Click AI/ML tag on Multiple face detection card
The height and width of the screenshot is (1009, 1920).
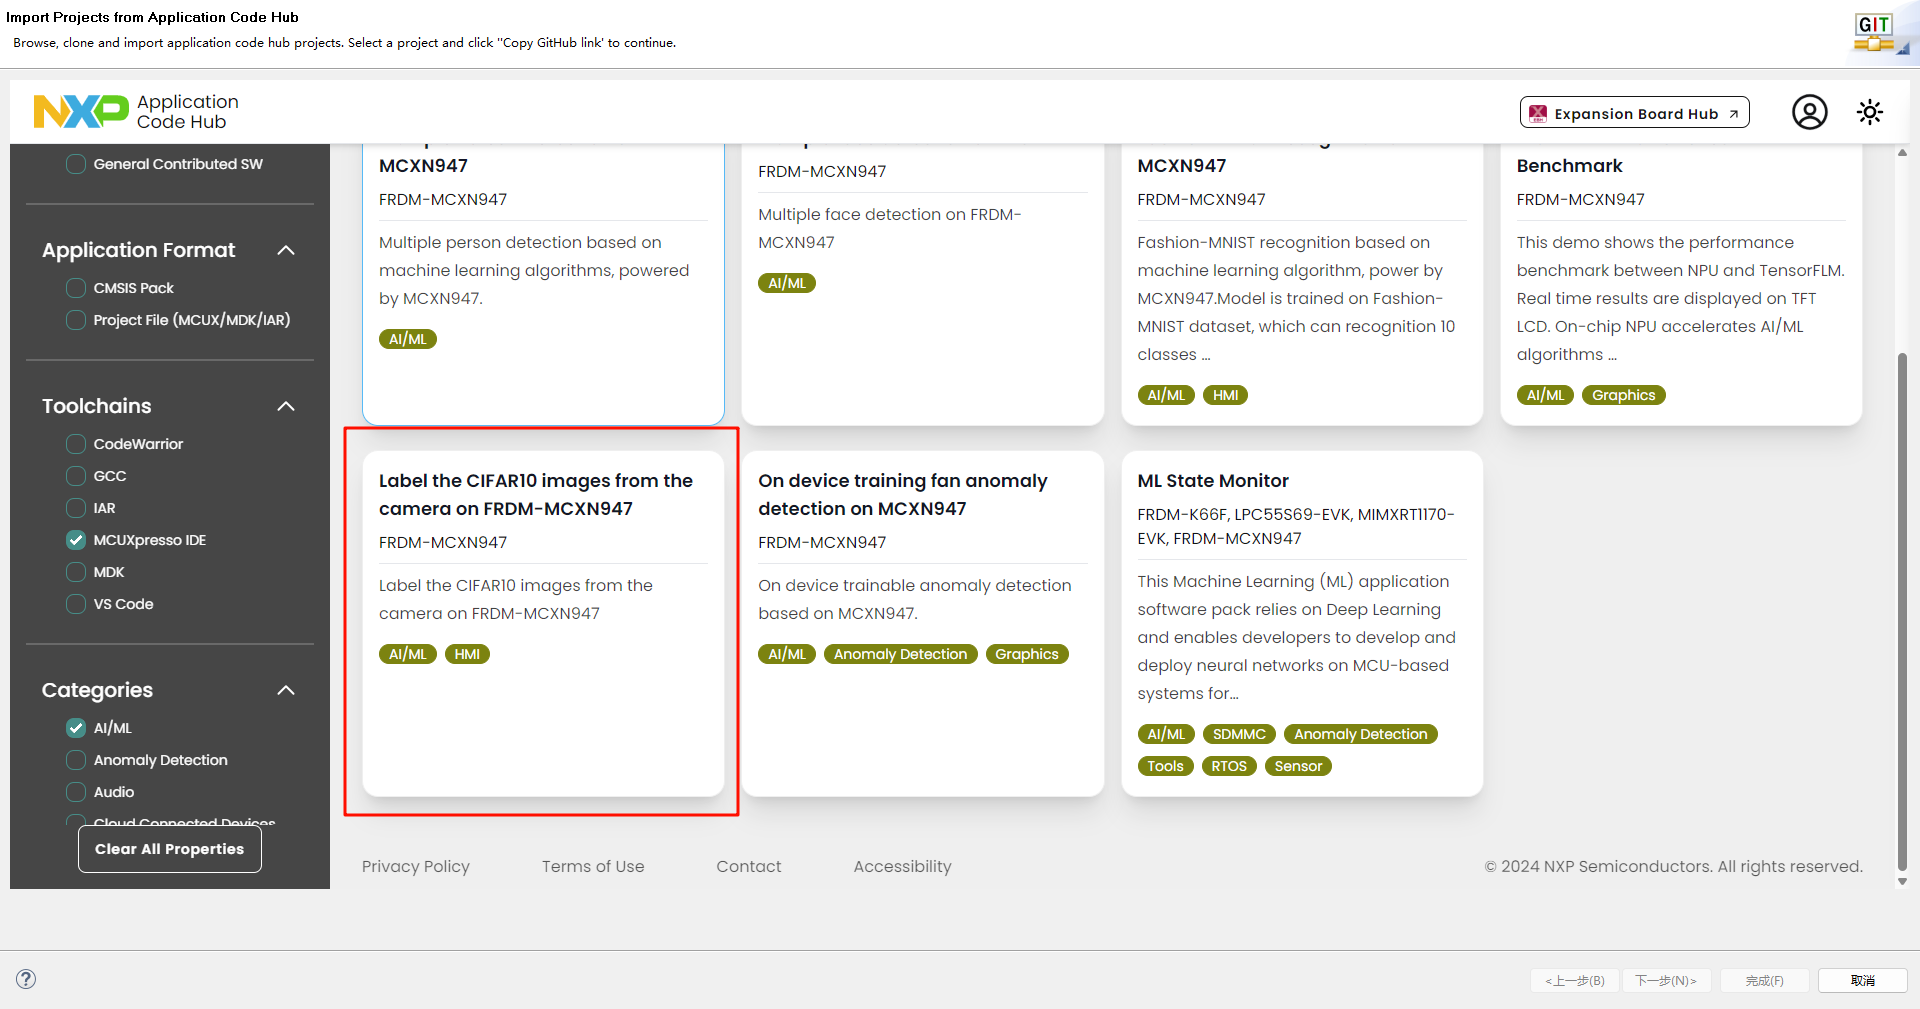787,283
